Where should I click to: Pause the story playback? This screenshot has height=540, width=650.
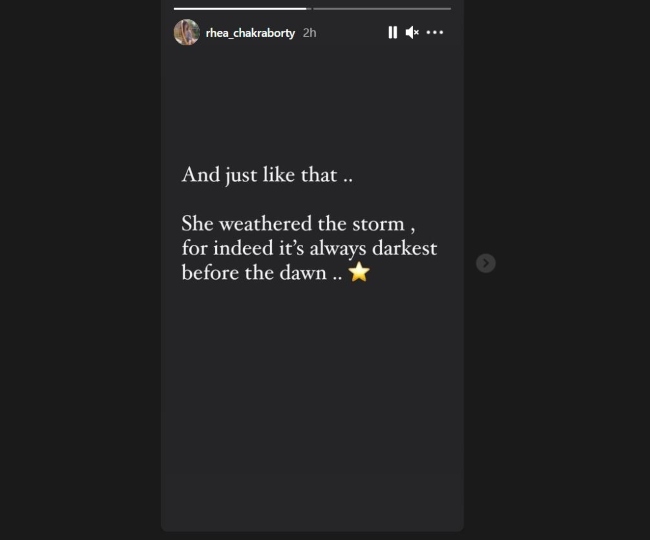click(x=393, y=32)
